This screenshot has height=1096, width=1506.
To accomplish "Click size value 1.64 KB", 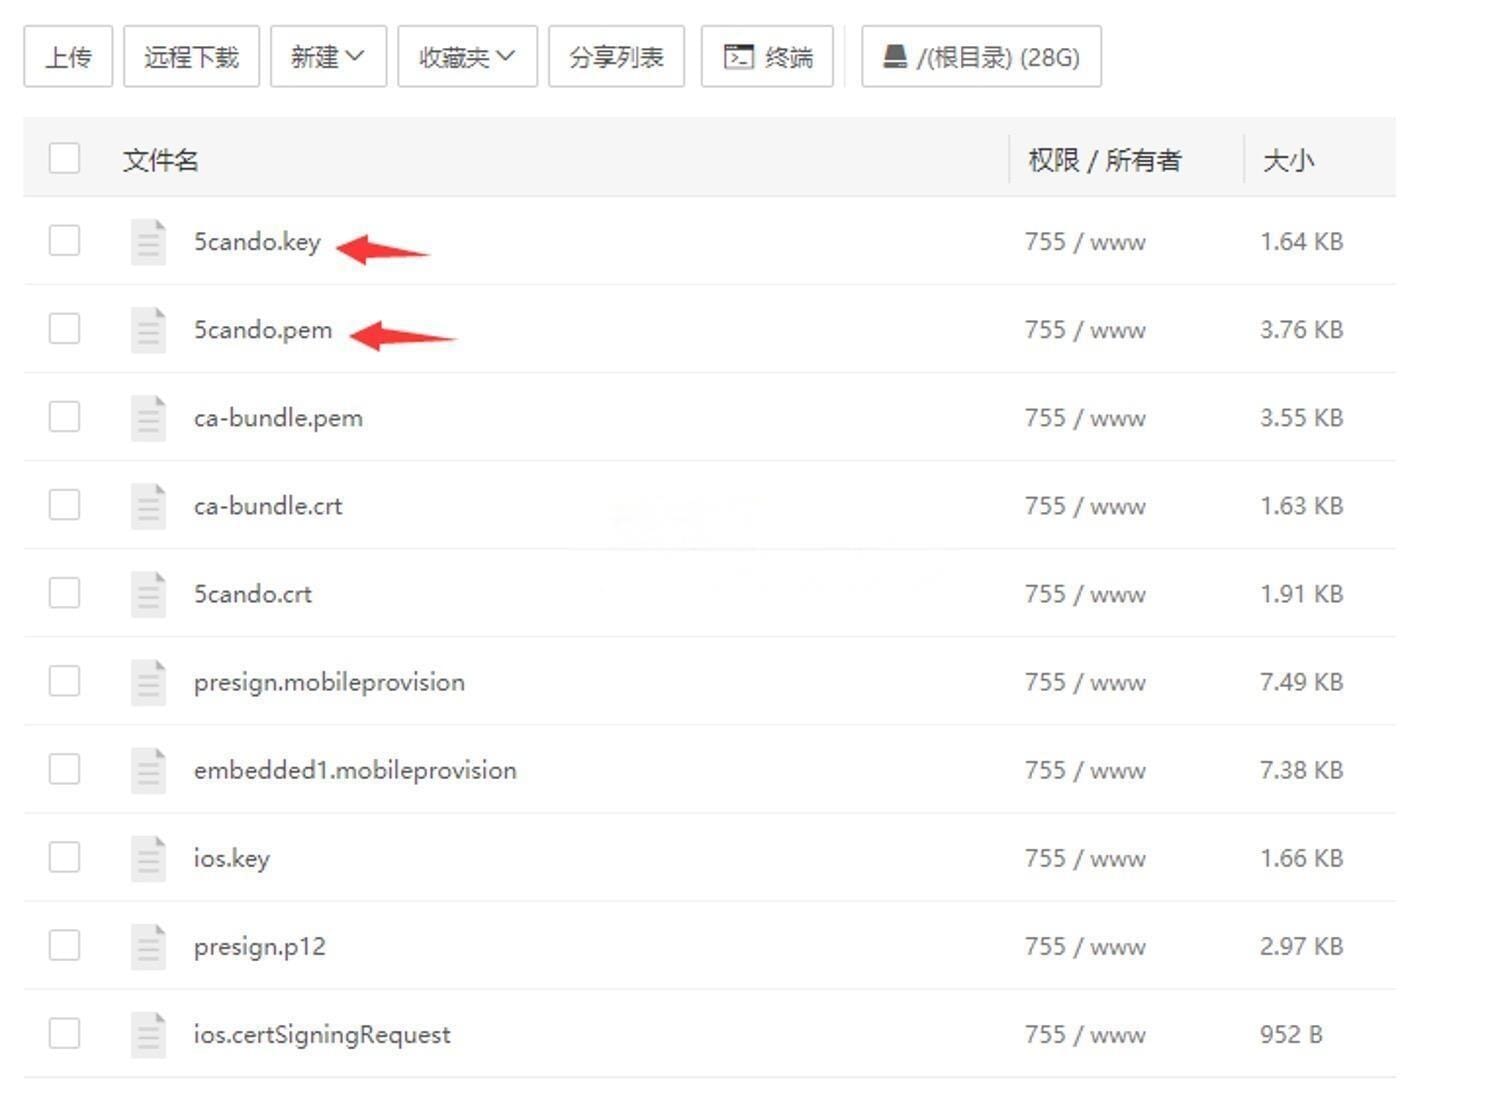I will tap(1301, 242).
